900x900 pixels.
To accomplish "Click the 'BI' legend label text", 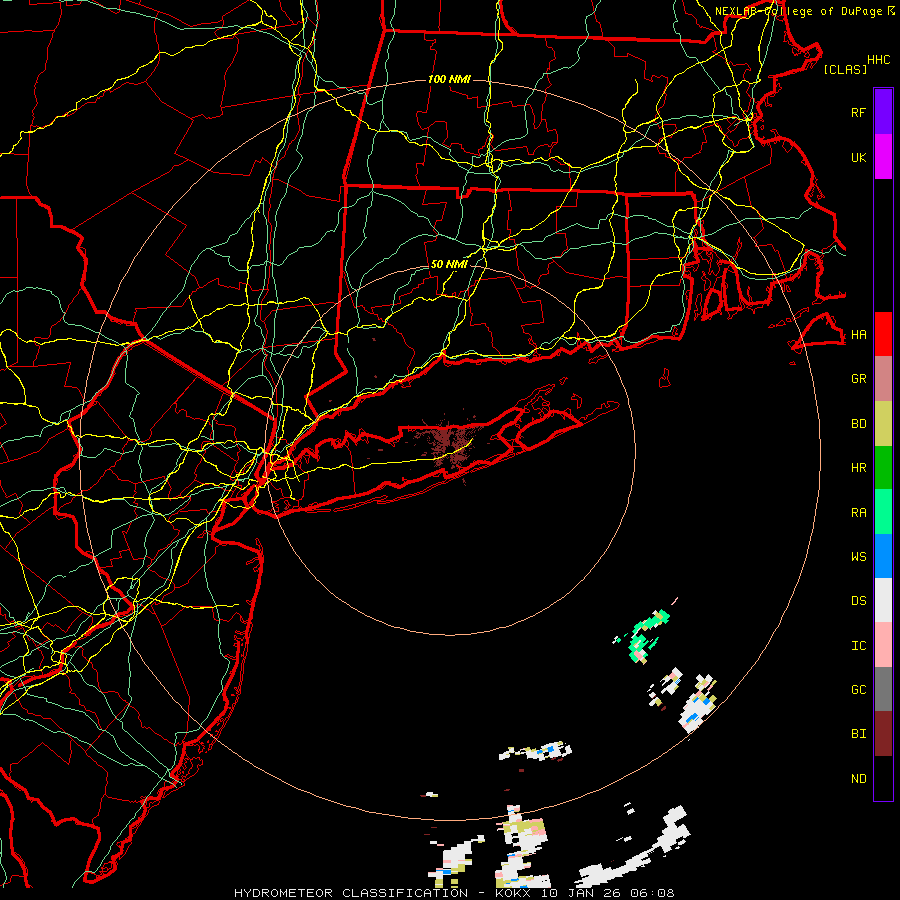I will [858, 734].
